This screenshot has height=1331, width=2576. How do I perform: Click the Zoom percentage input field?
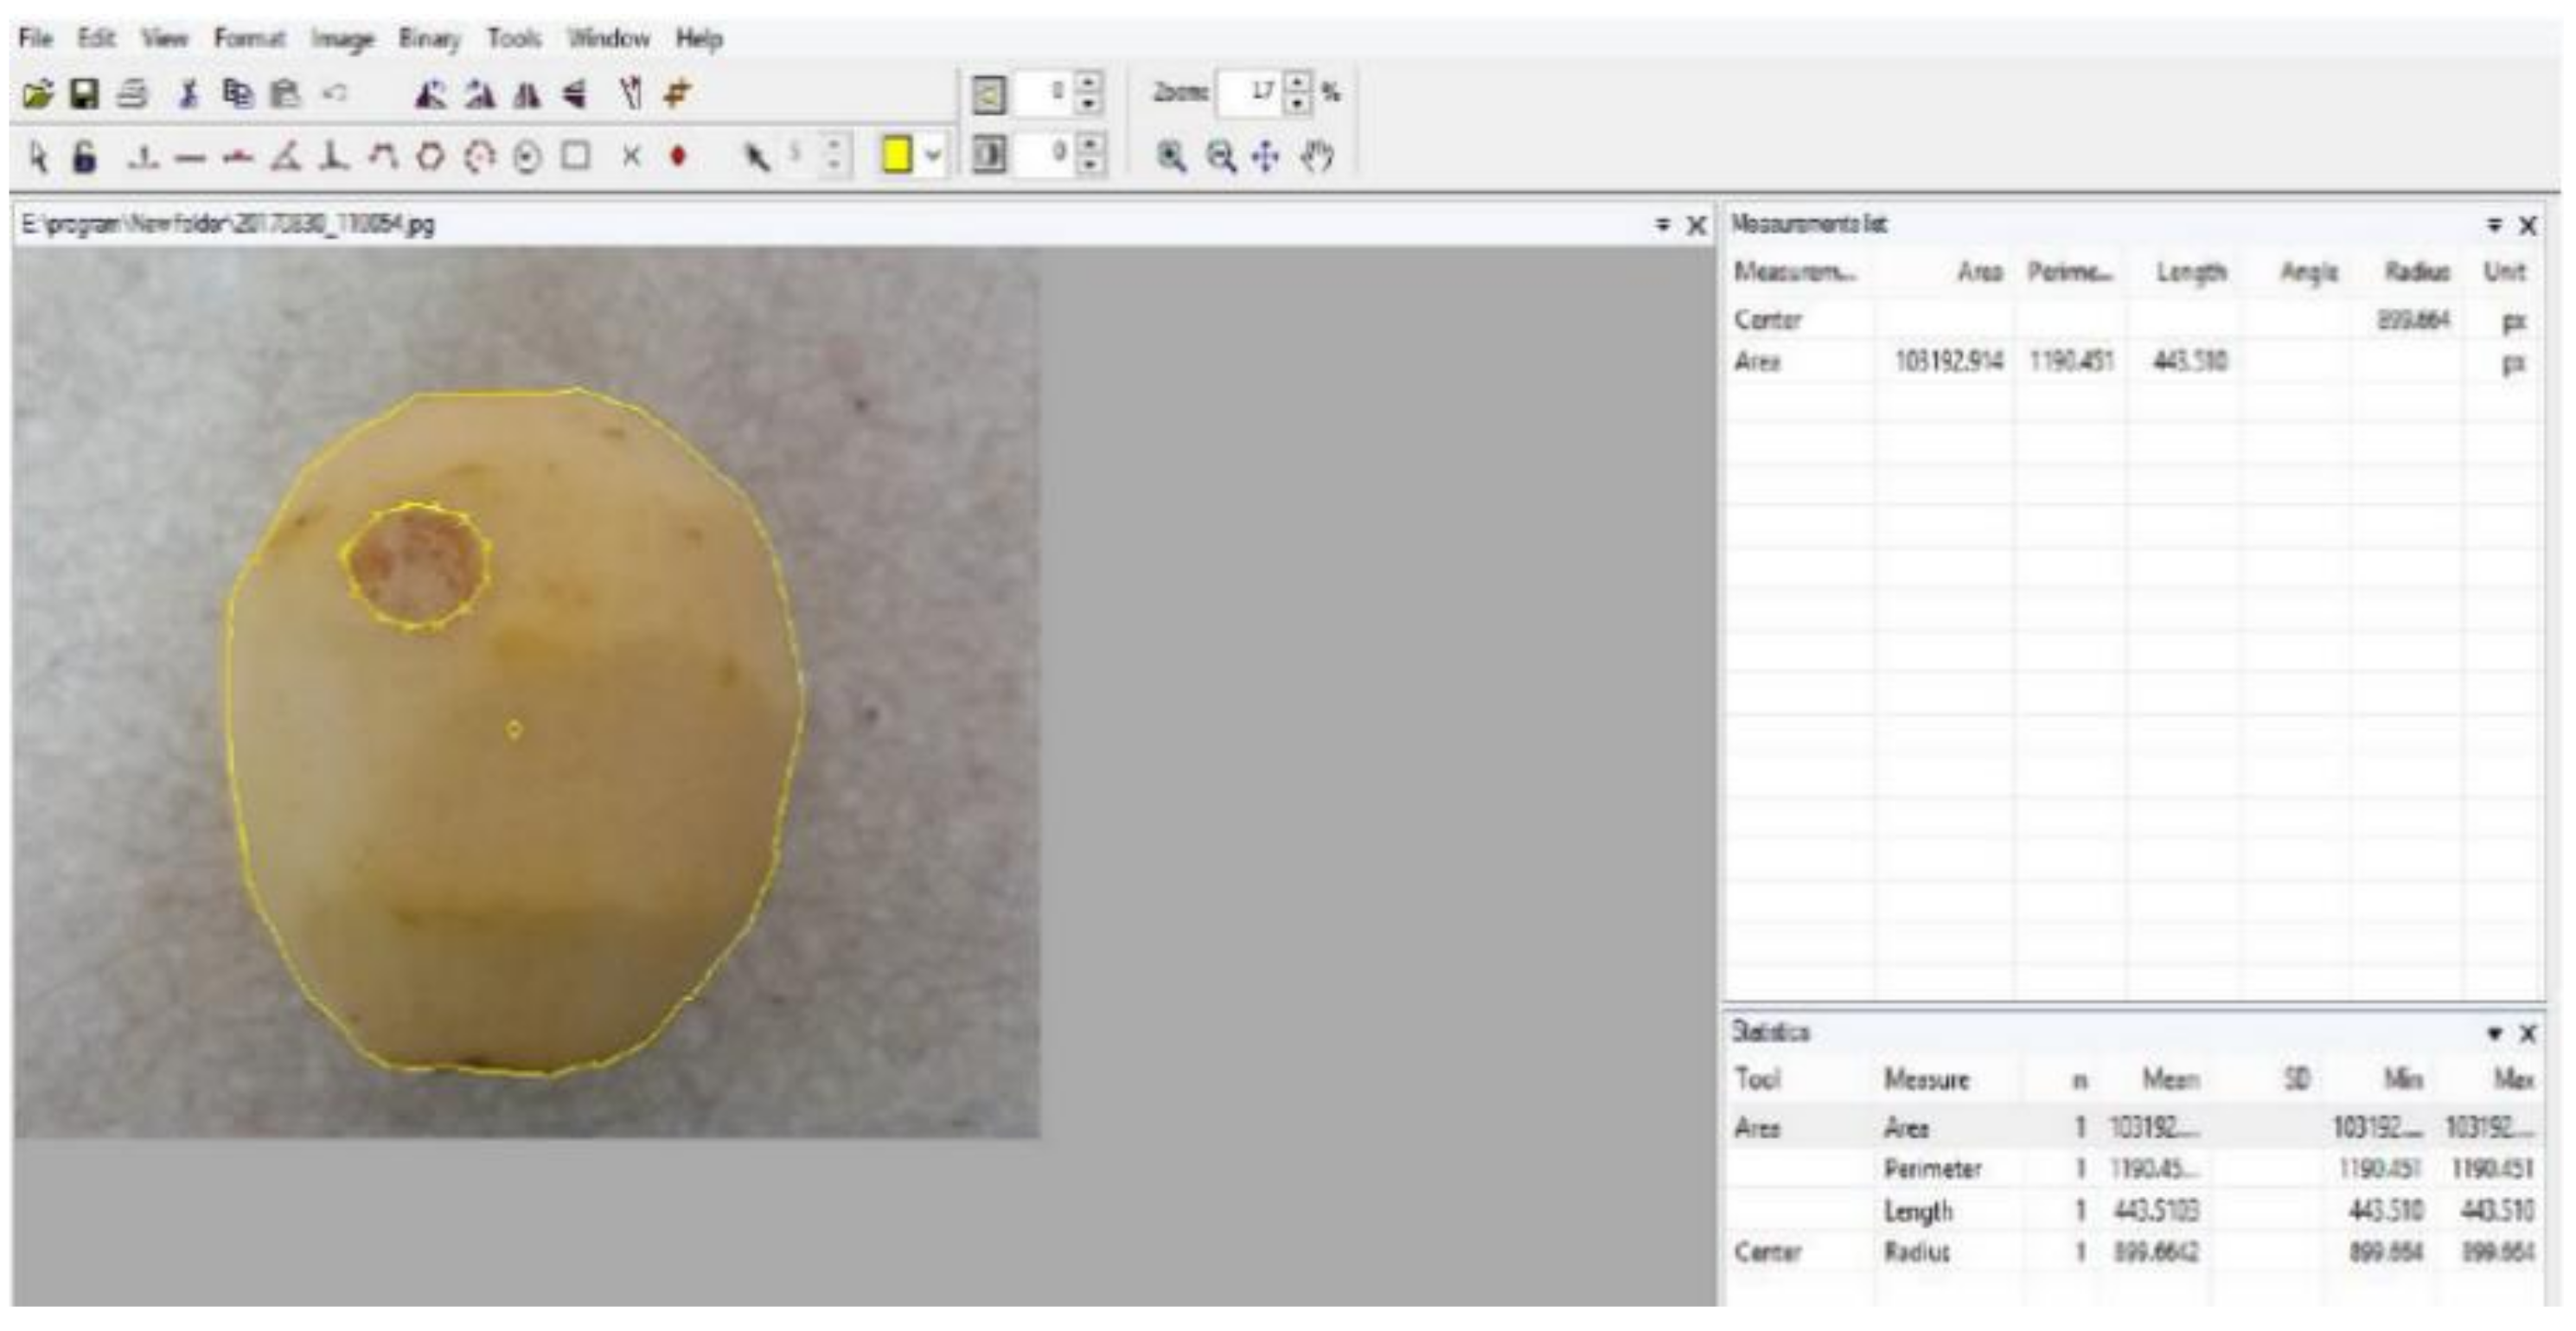click(1250, 92)
